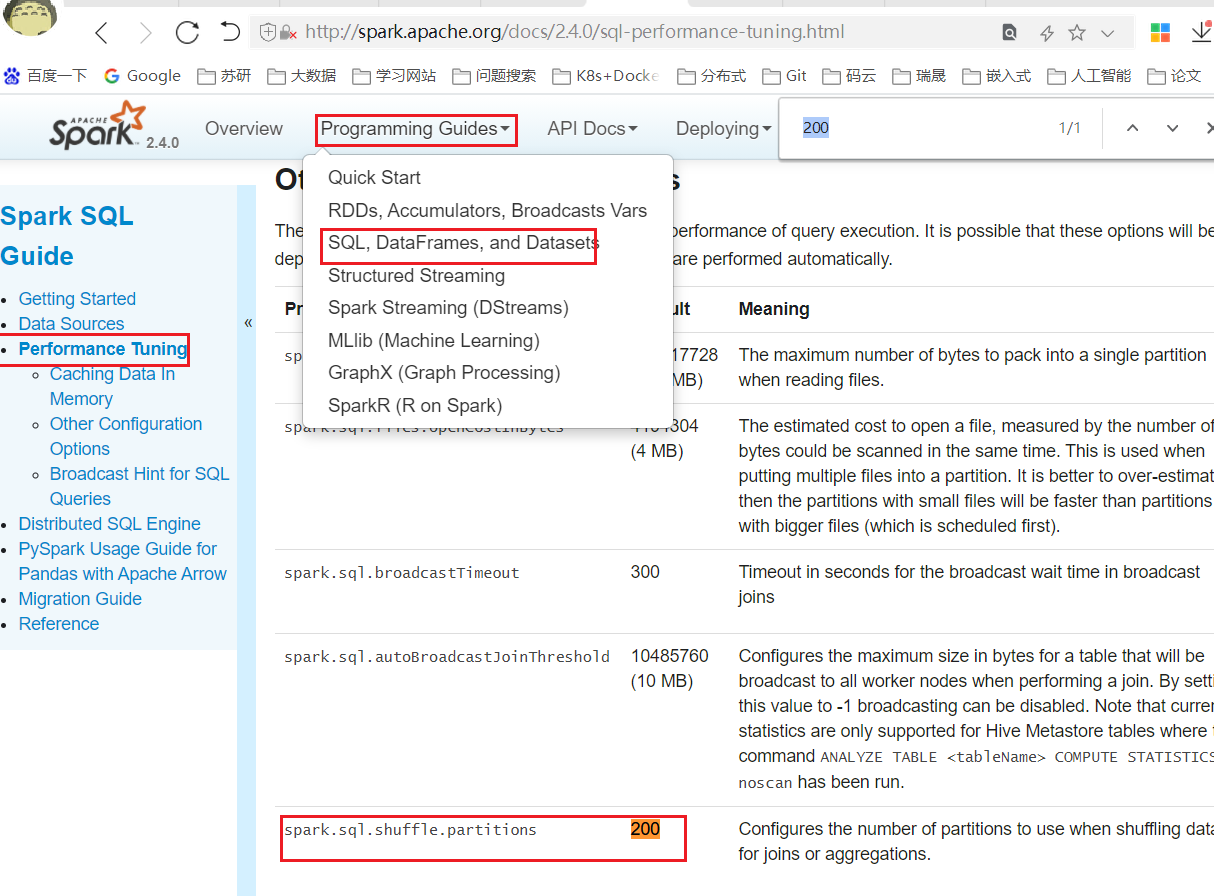Open the API Docs dropdown
Viewport: 1214px width, 896px height.
pos(592,128)
